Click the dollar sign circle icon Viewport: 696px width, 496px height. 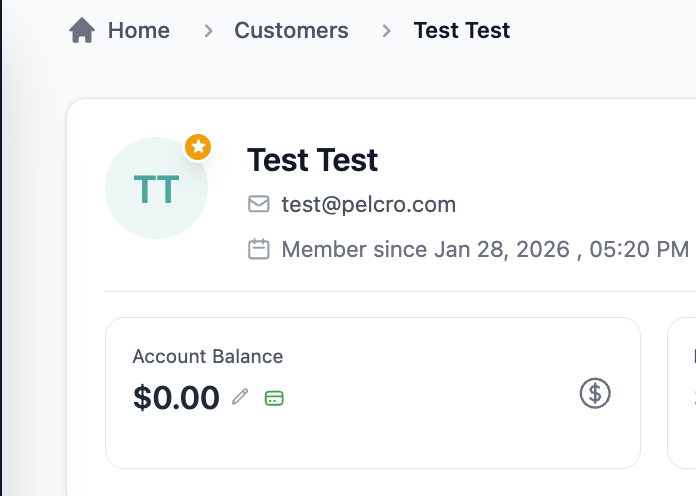(595, 393)
